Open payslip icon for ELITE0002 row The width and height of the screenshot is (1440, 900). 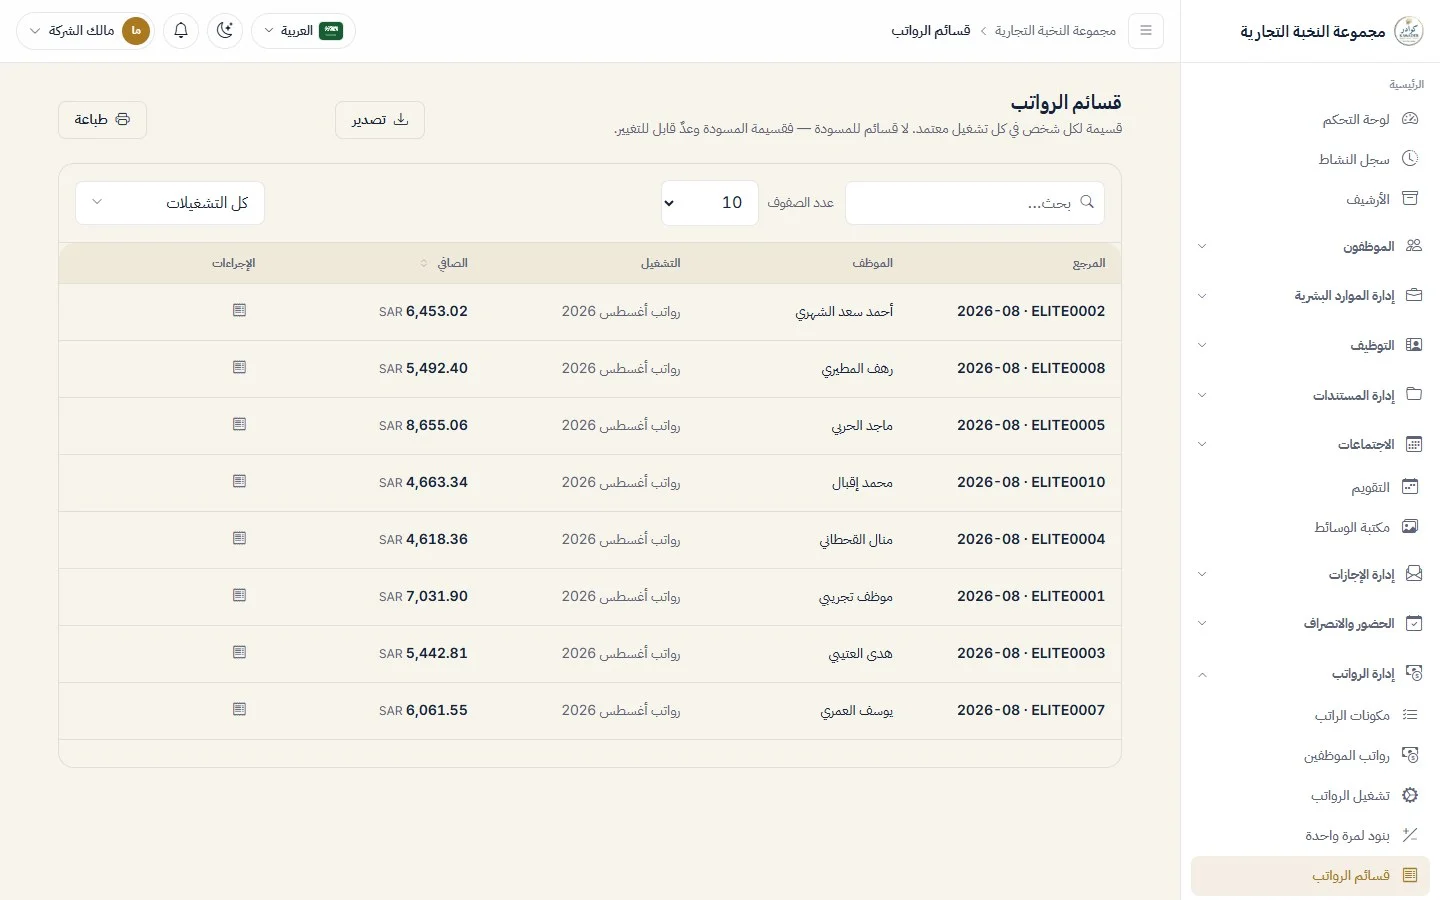point(239,311)
